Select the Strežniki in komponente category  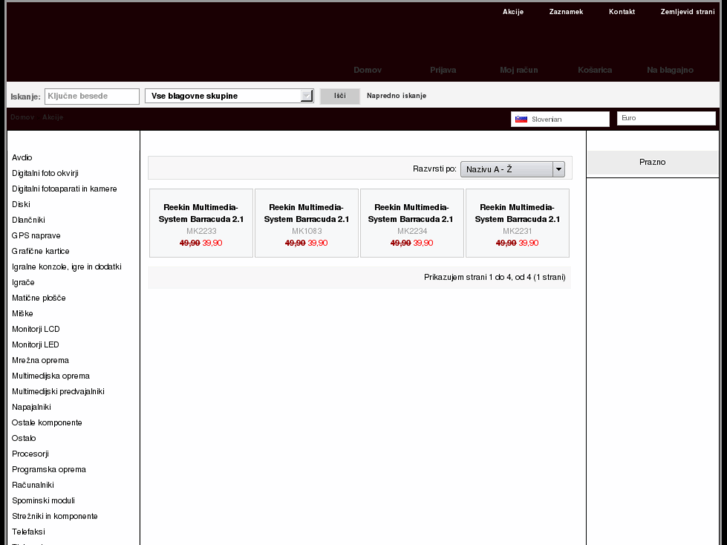(x=55, y=516)
